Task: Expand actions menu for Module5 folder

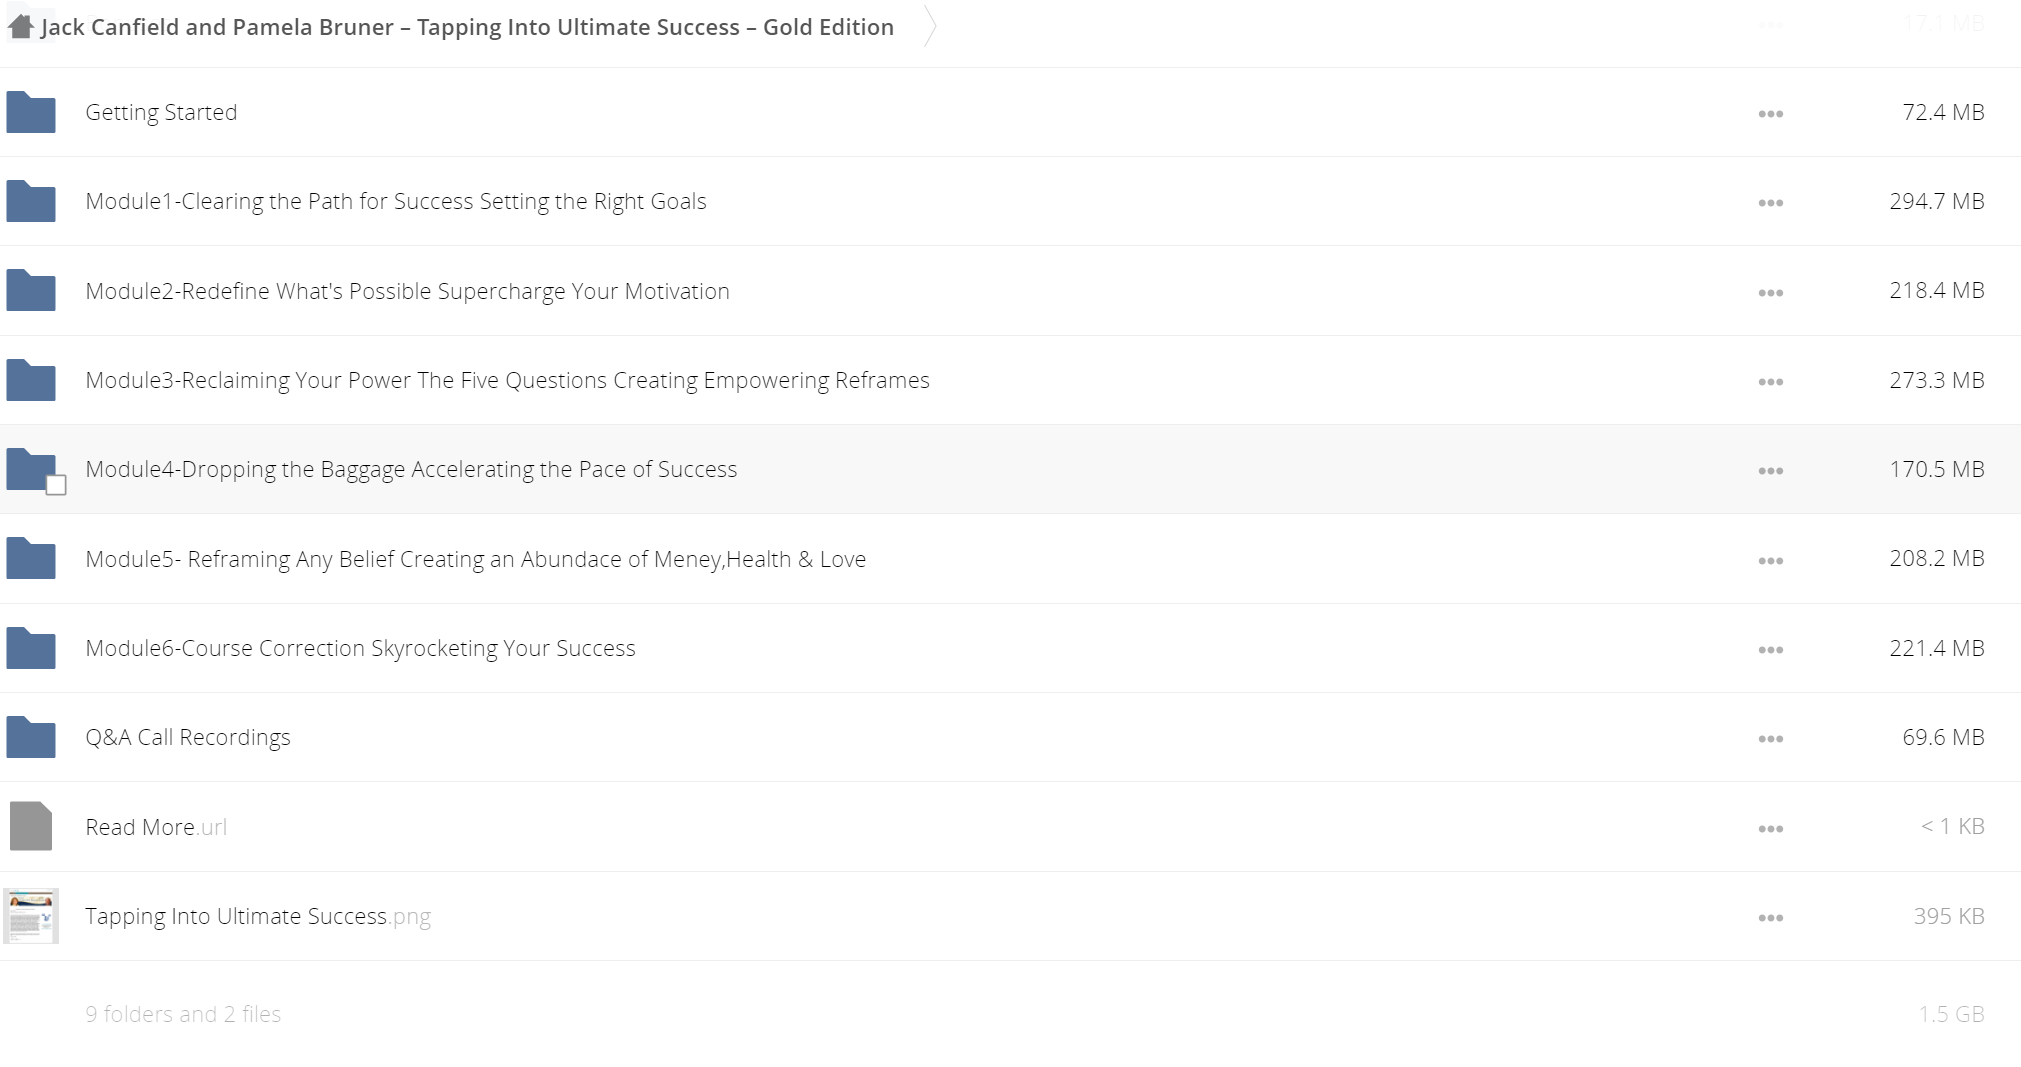Action: point(1770,561)
